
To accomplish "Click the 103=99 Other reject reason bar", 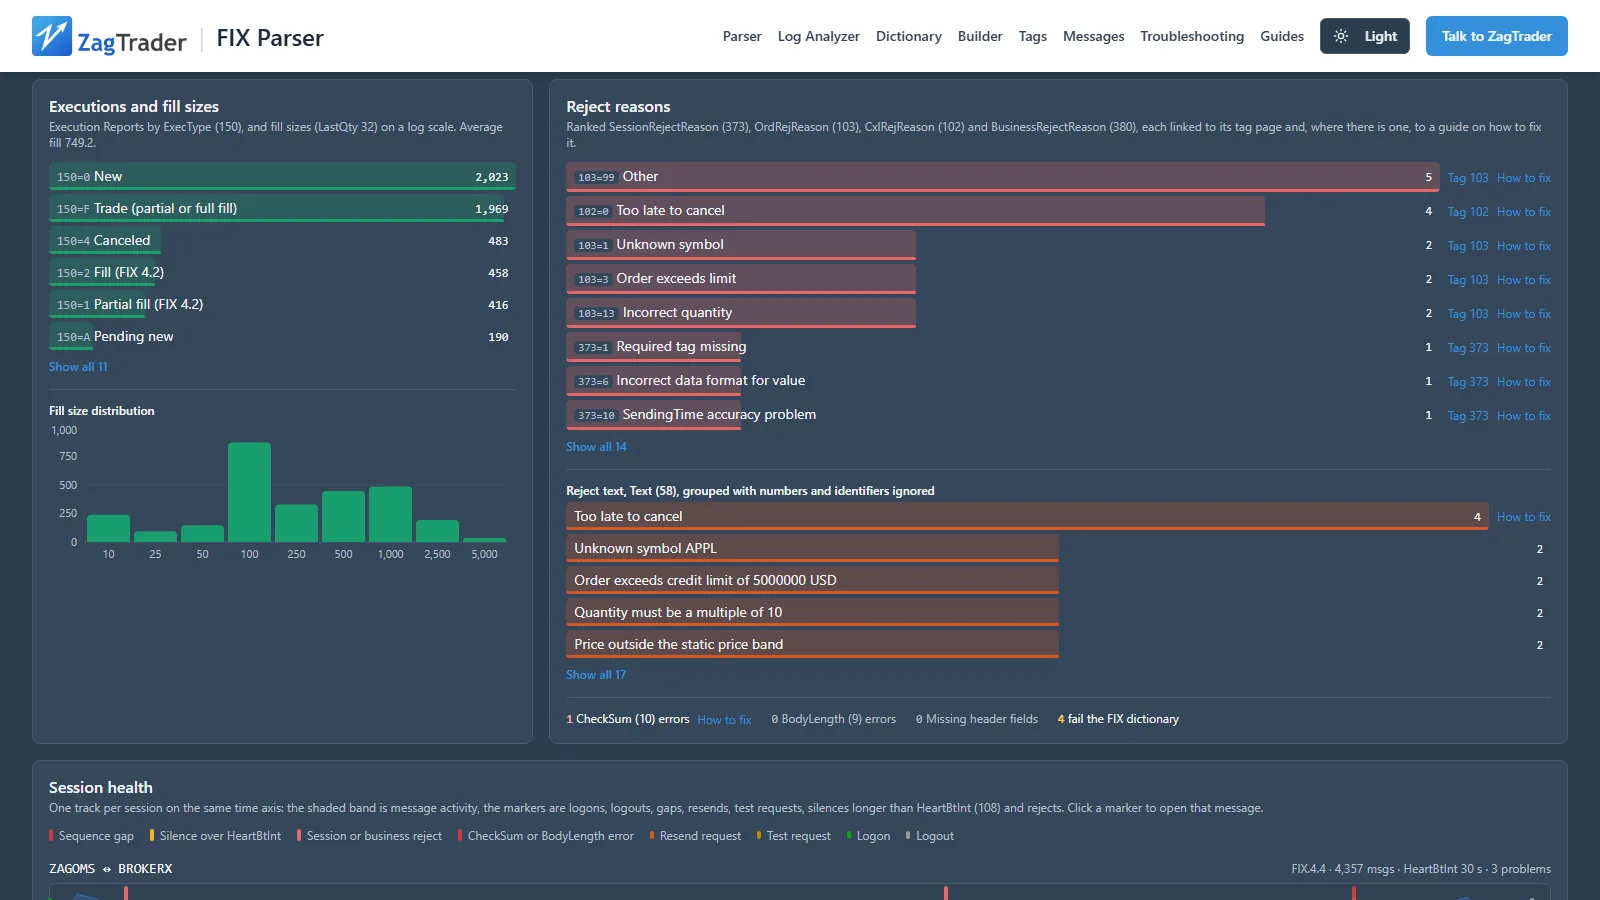I will (1003, 177).
